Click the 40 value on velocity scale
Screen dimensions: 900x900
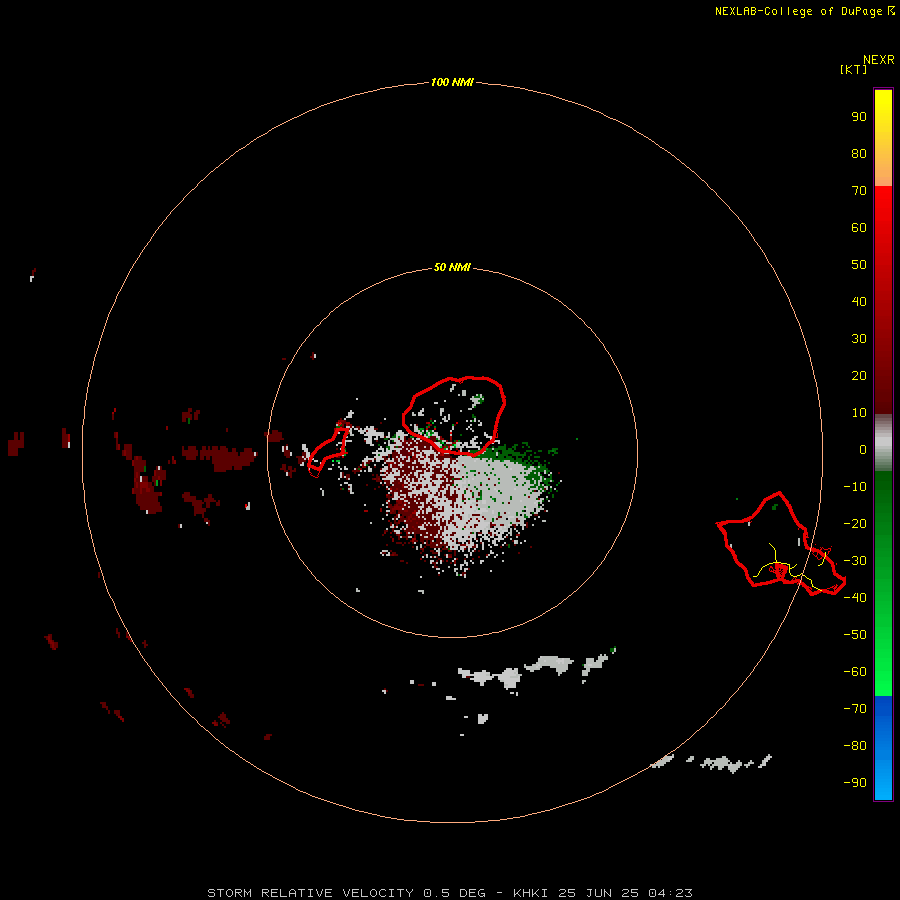tap(859, 301)
